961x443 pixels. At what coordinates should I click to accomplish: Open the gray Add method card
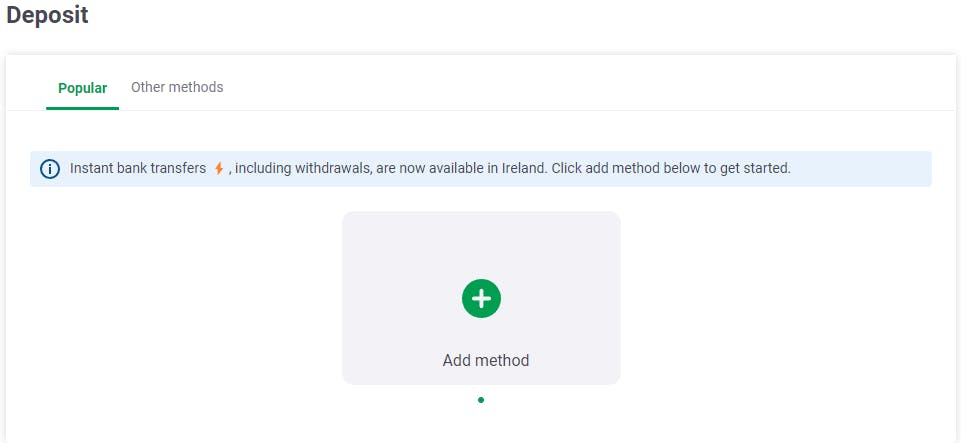pyautogui.click(x=481, y=298)
